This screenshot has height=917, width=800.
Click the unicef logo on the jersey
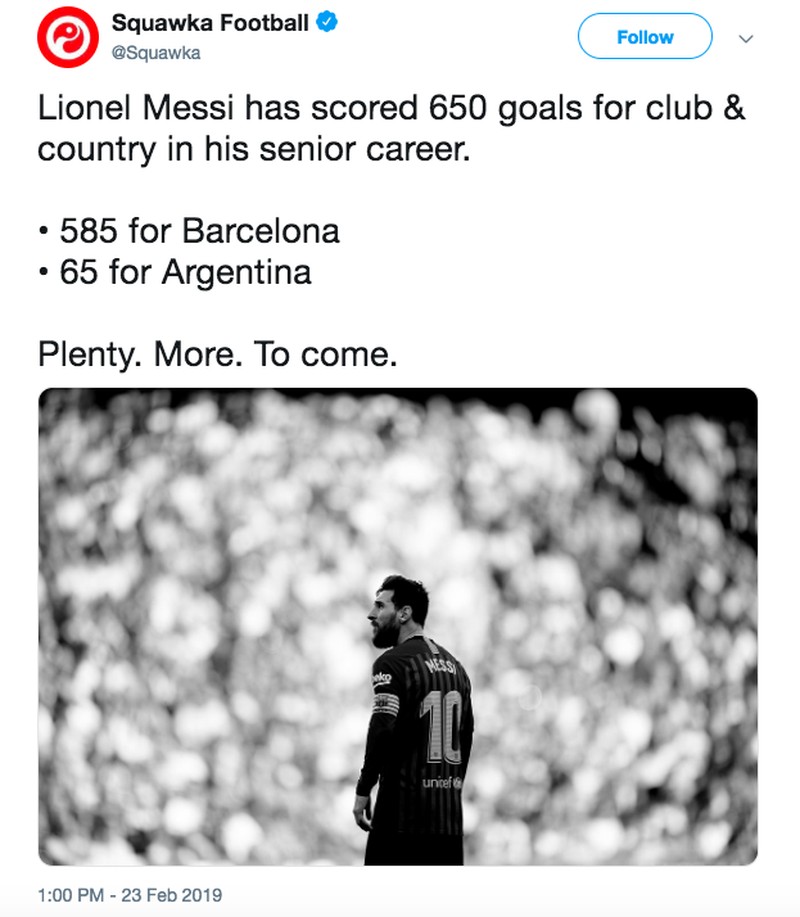[439, 783]
